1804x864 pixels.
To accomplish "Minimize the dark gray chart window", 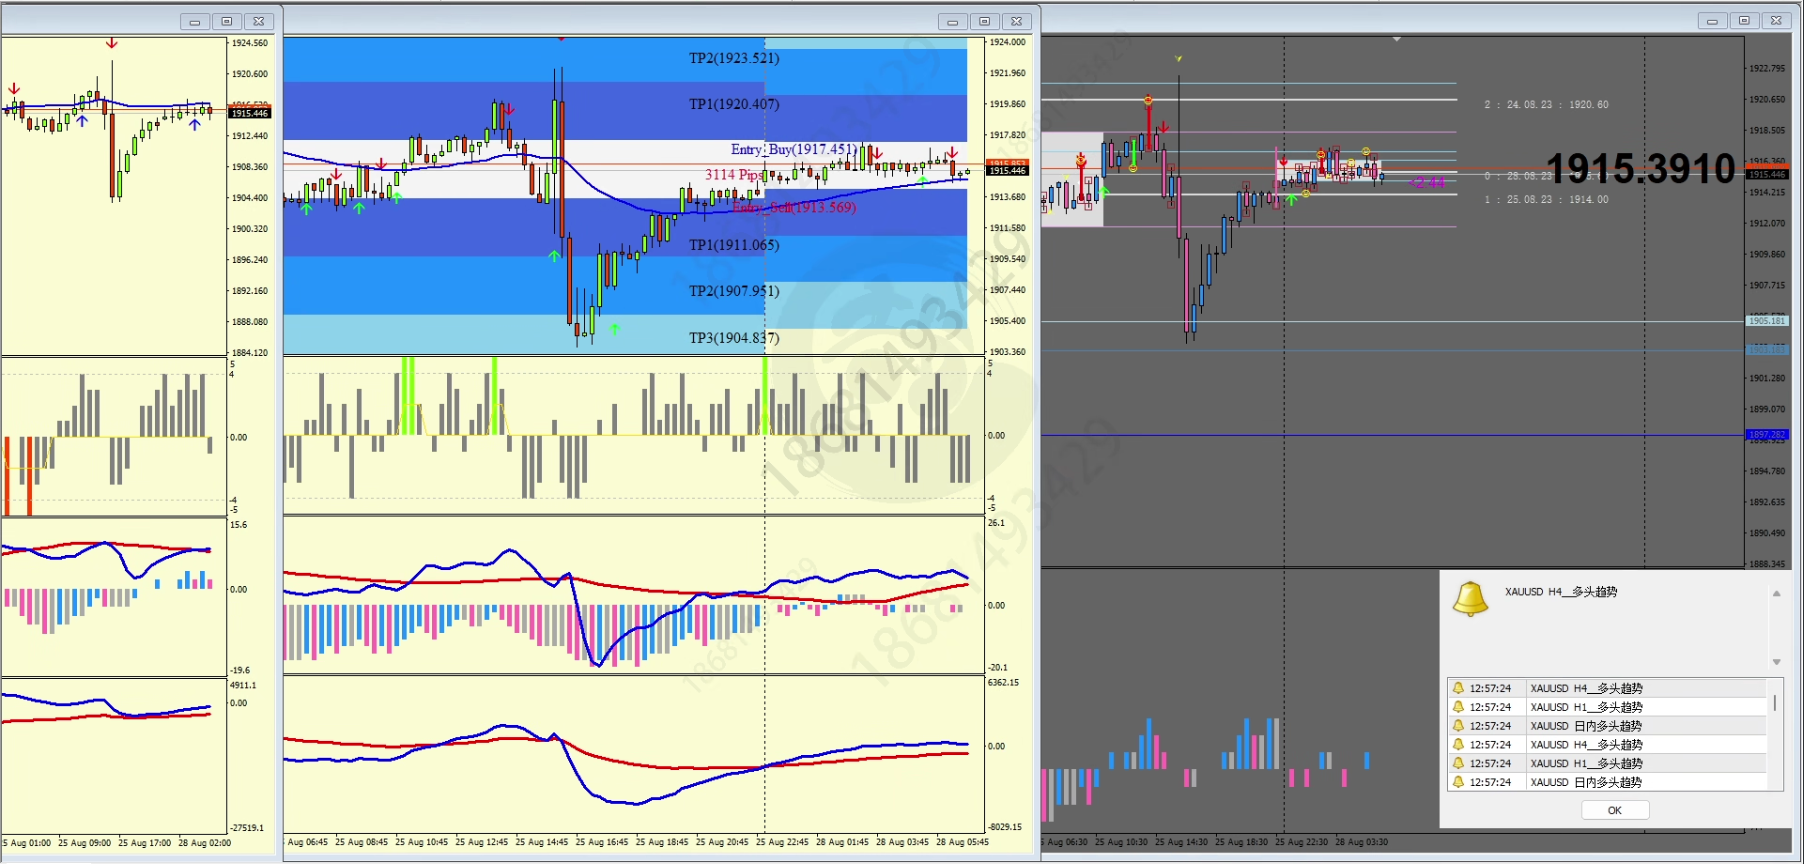I will [x=1712, y=20].
